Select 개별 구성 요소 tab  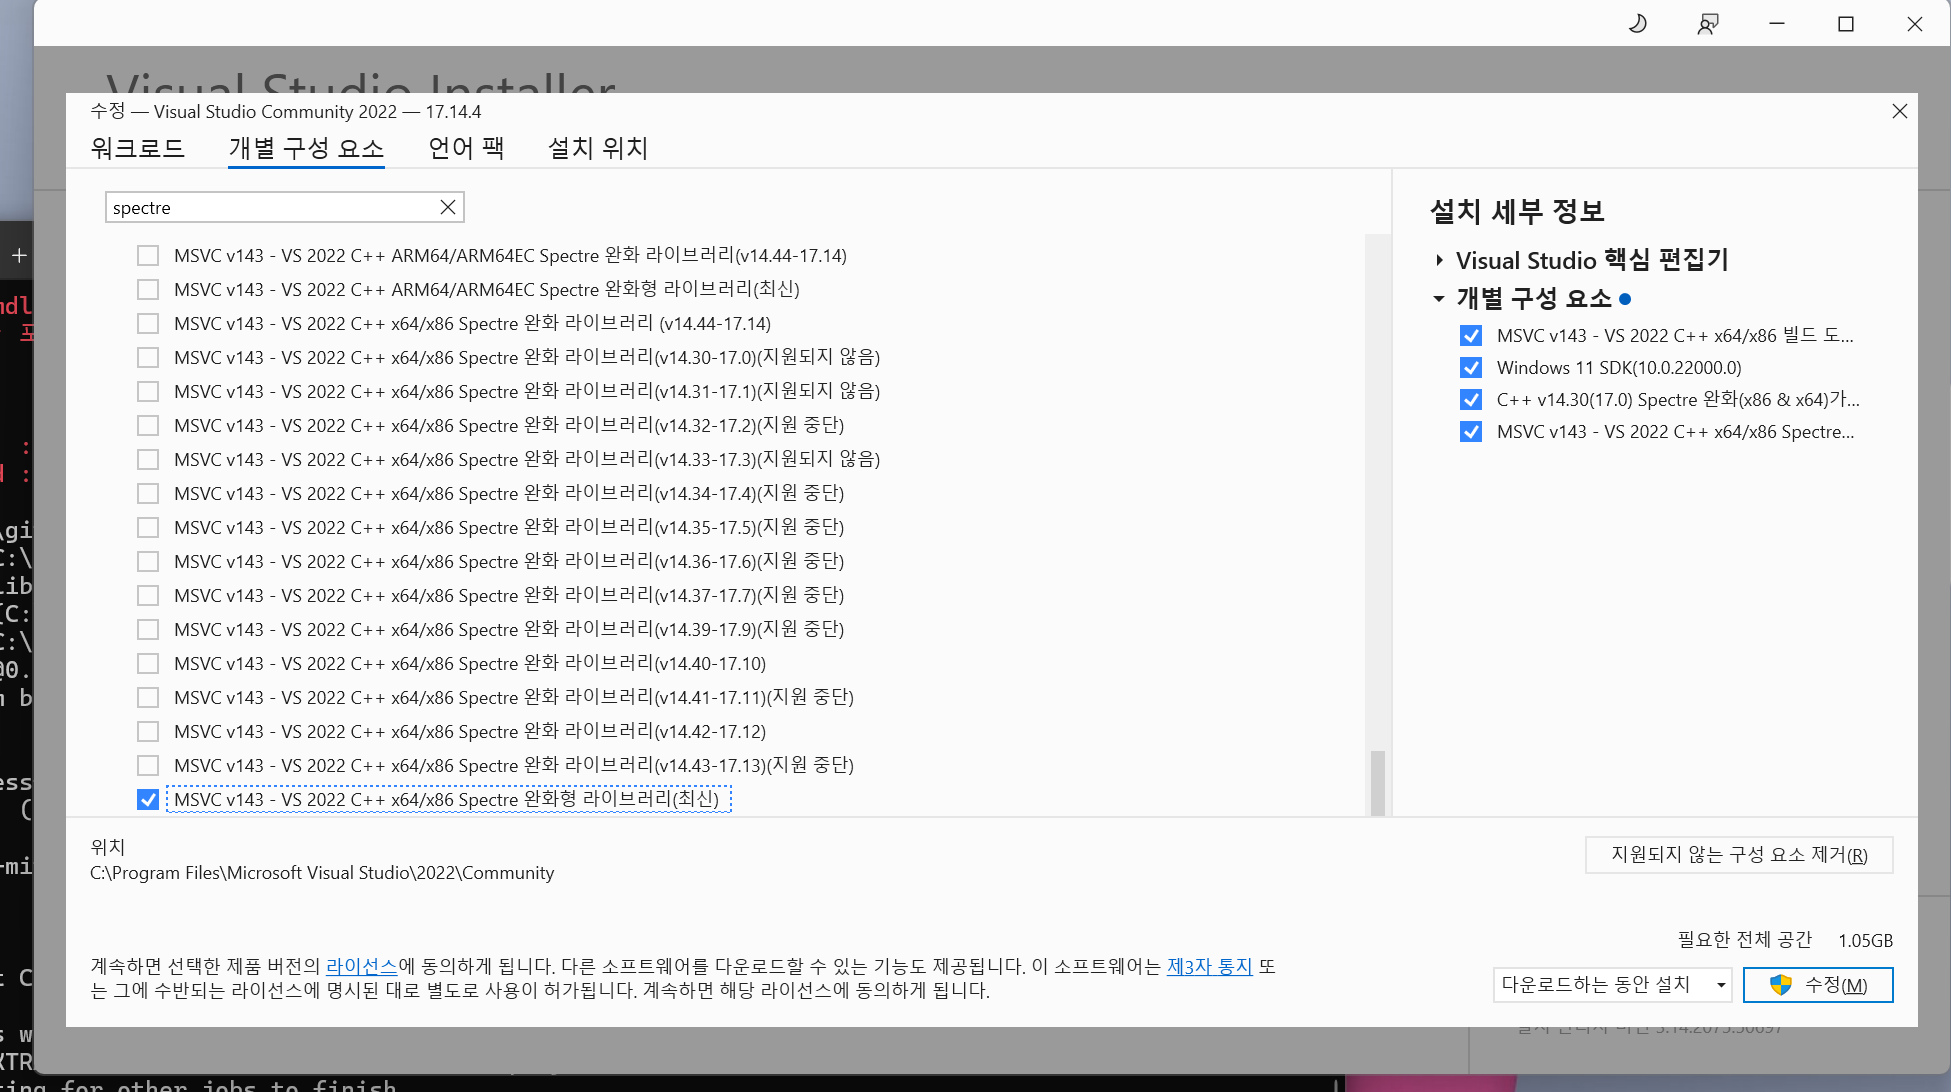coord(306,148)
